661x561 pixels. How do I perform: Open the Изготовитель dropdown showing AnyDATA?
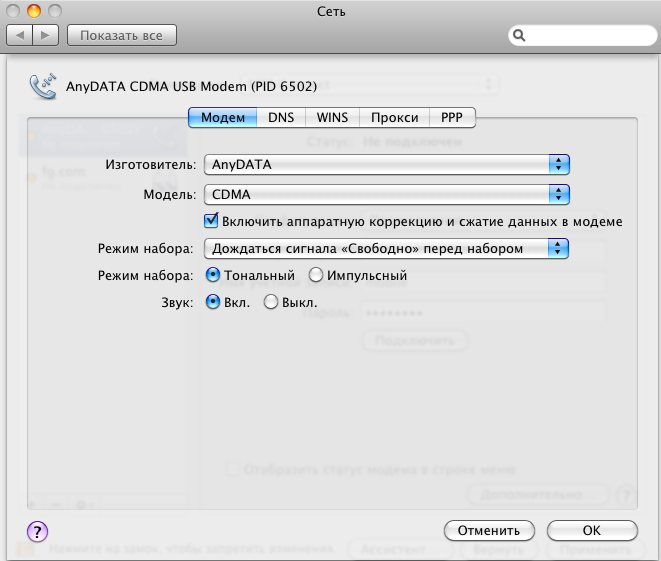387,164
